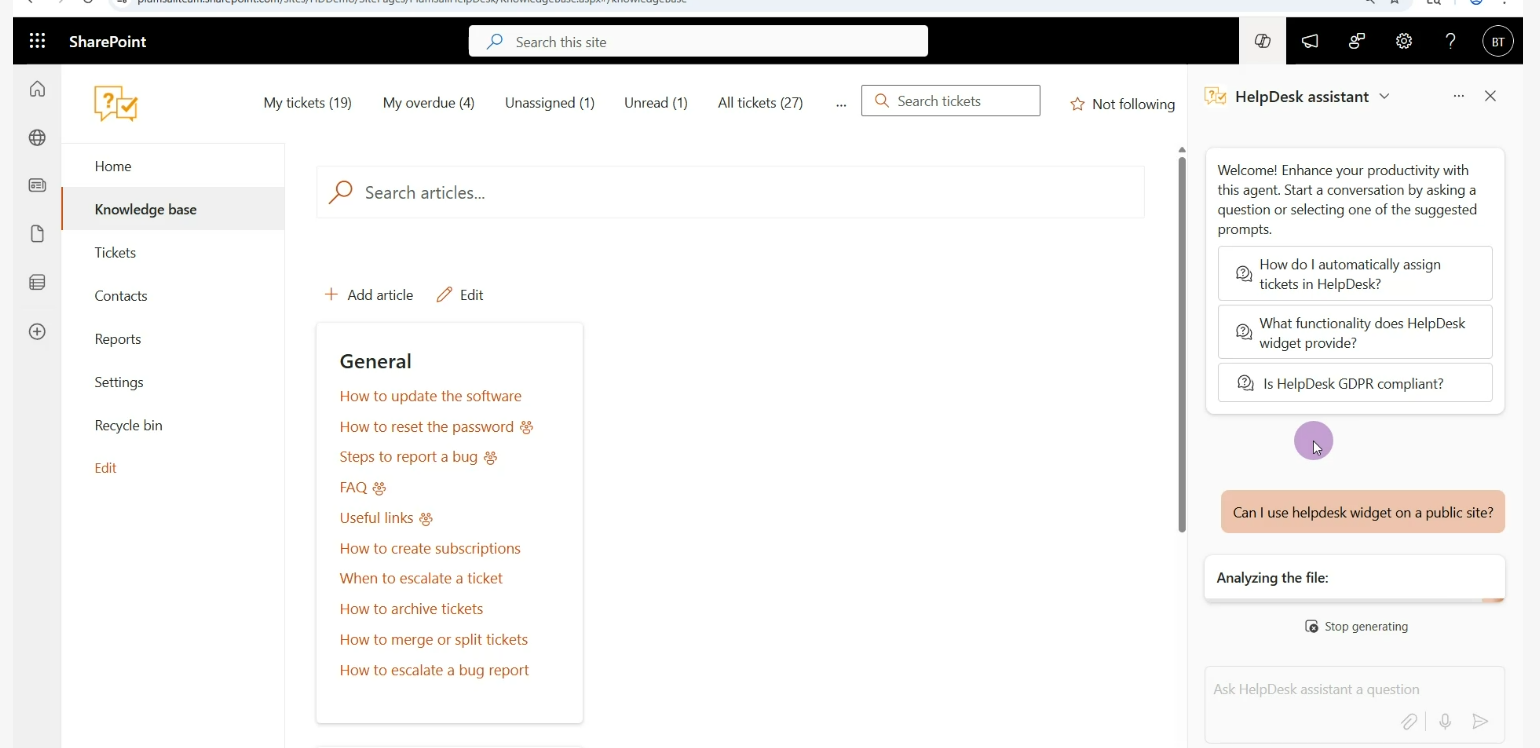Click the magnifier icon in Search articles
The width and height of the screenshot is (1540, 748).
[341, 192]
